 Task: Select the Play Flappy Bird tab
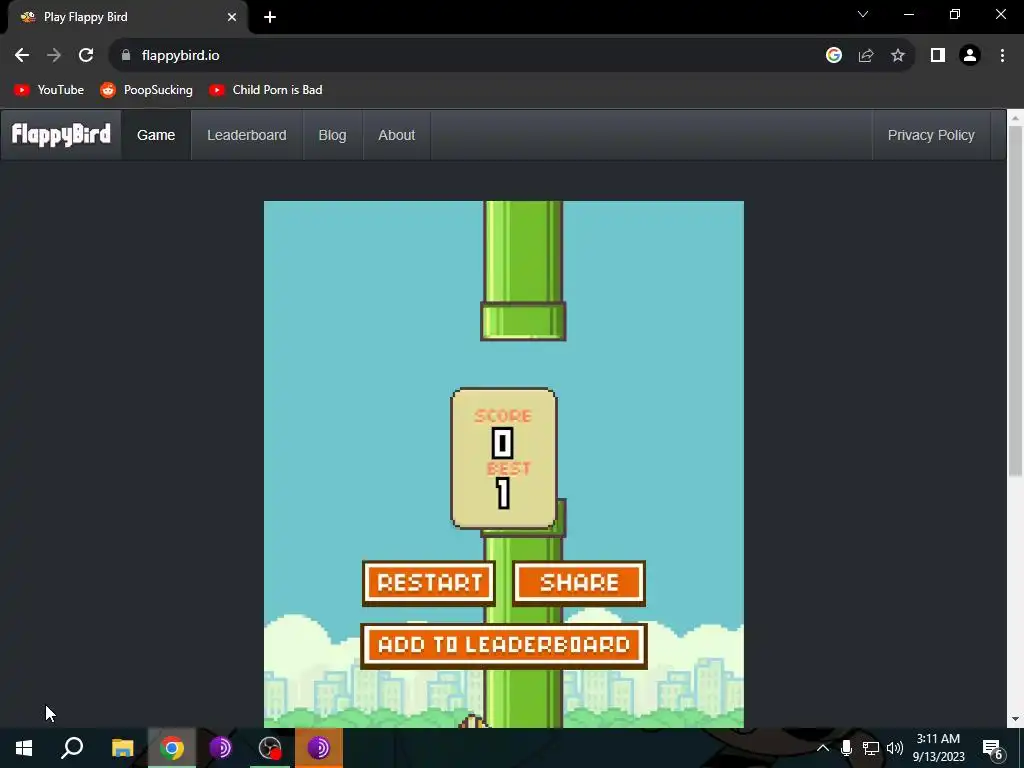pos(127,18)
